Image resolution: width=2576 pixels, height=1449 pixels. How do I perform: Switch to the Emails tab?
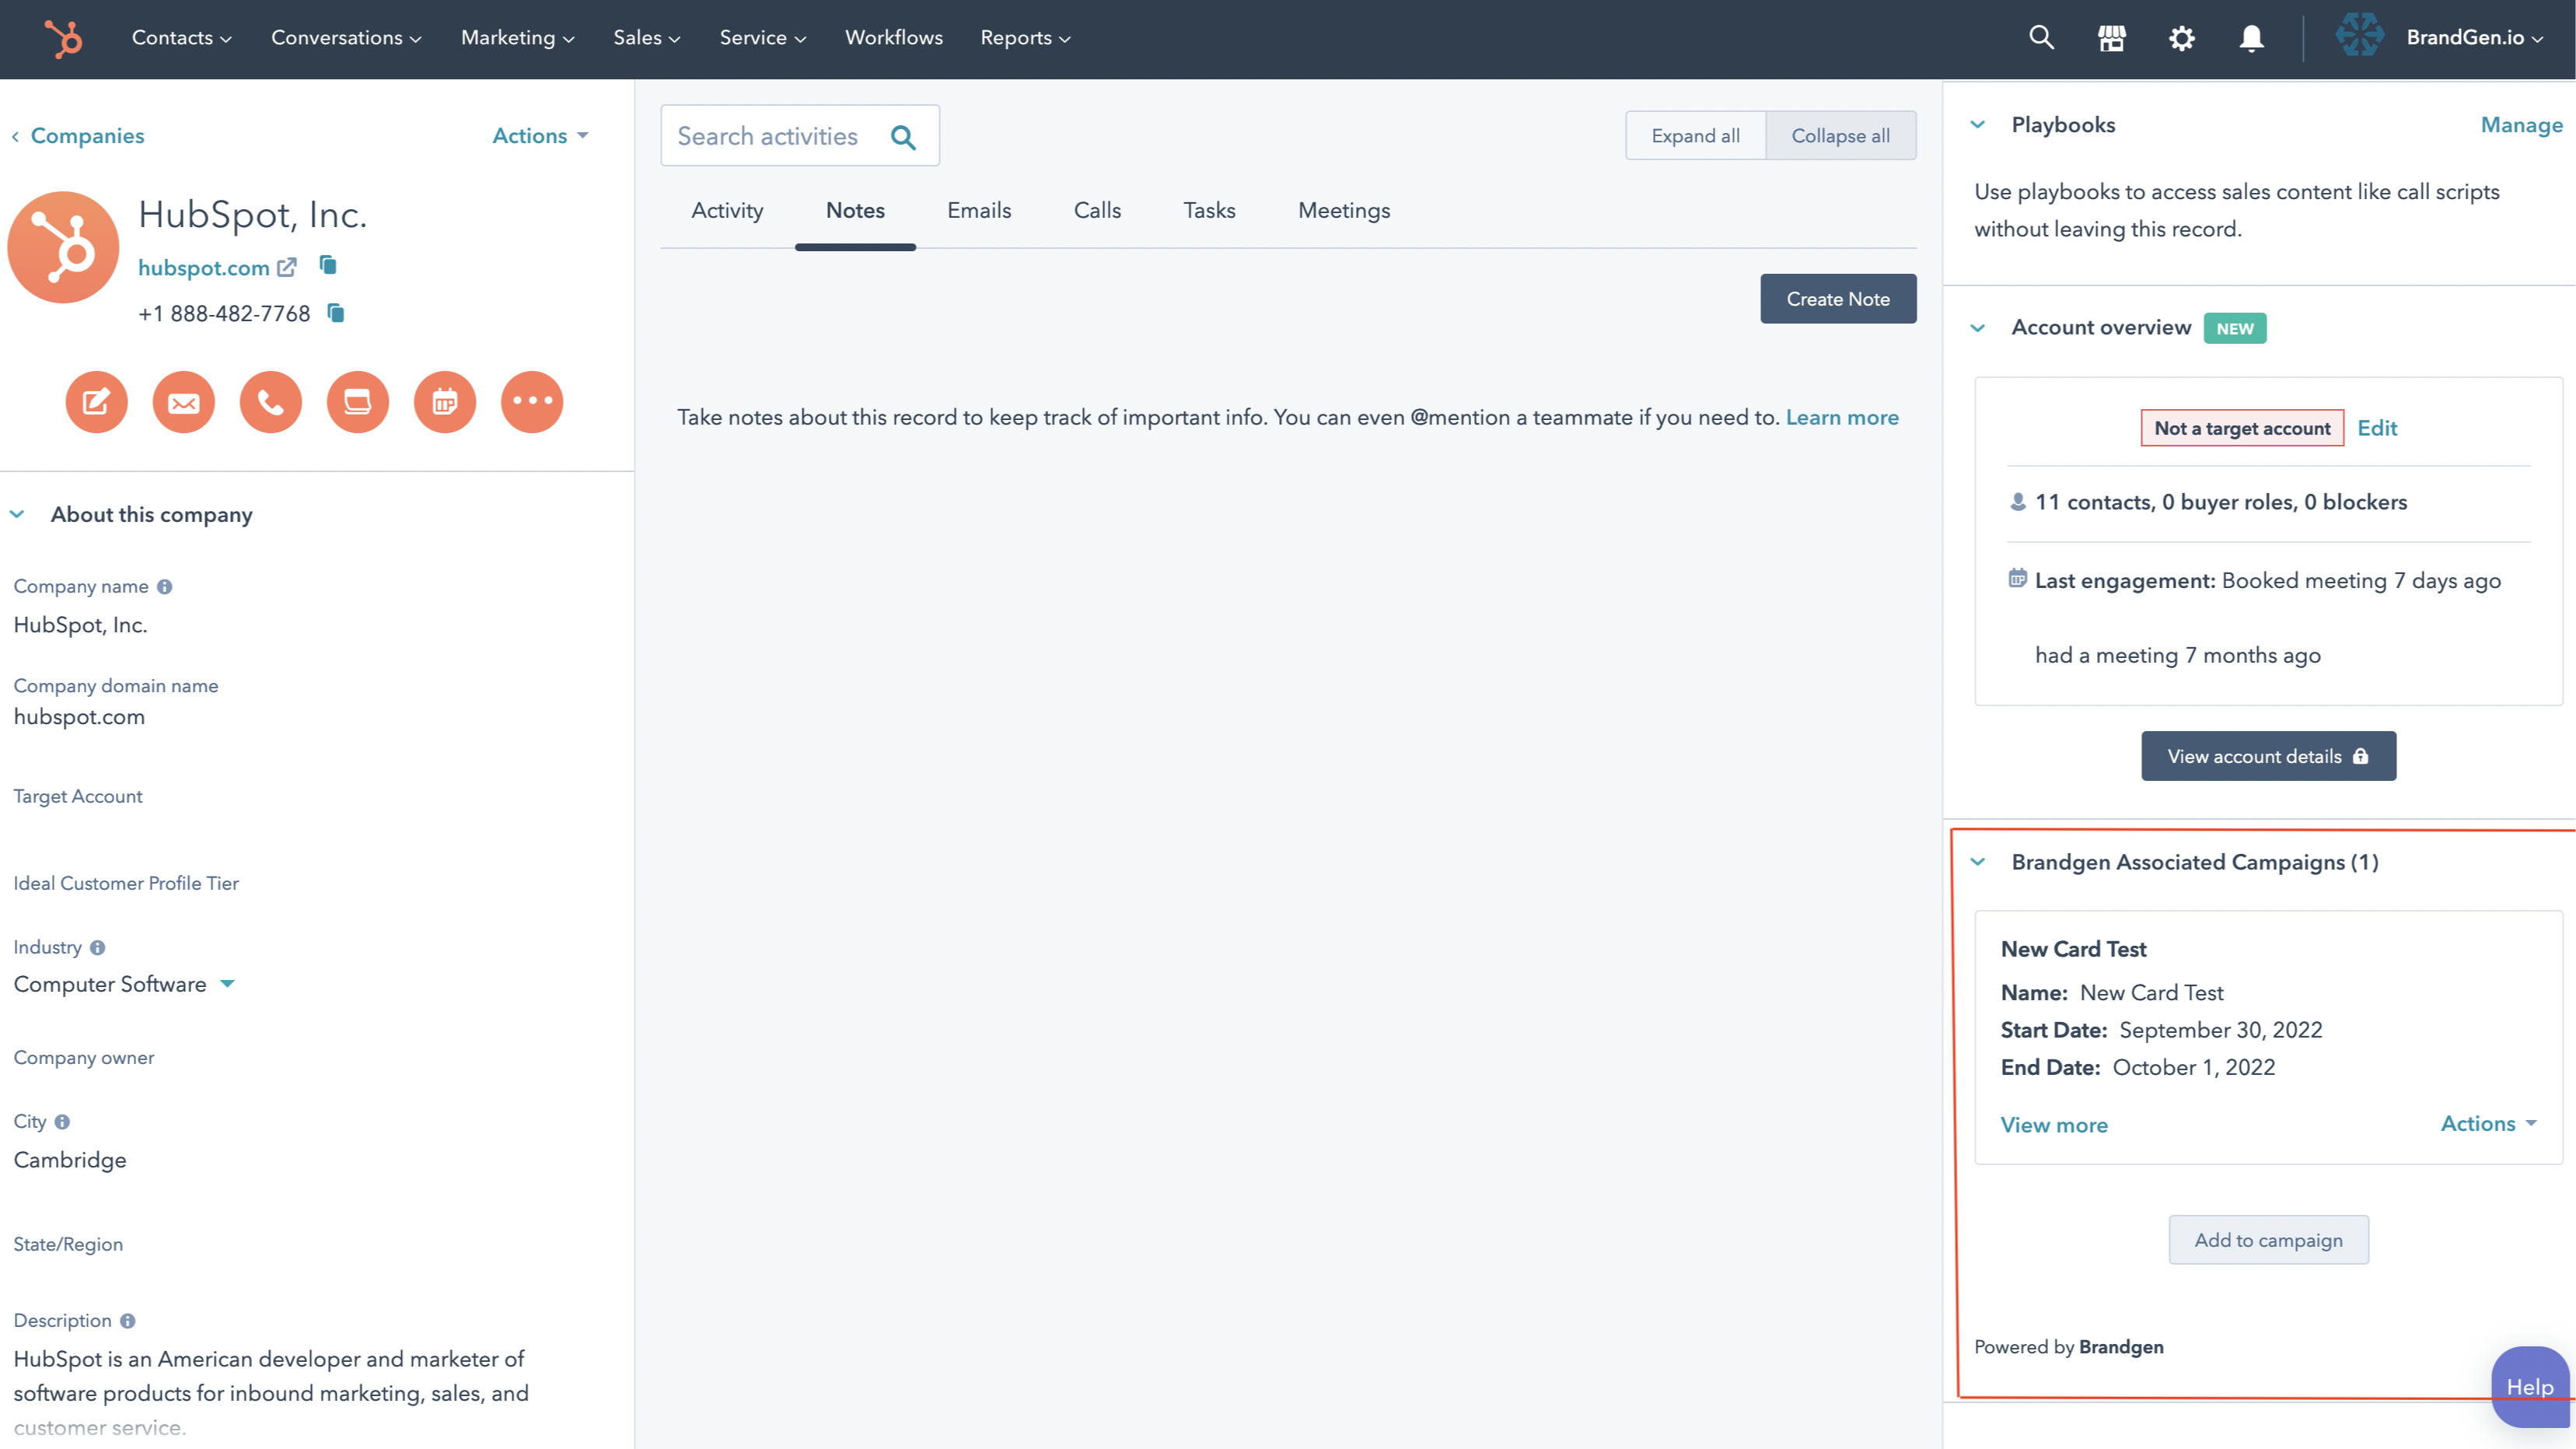979,210
